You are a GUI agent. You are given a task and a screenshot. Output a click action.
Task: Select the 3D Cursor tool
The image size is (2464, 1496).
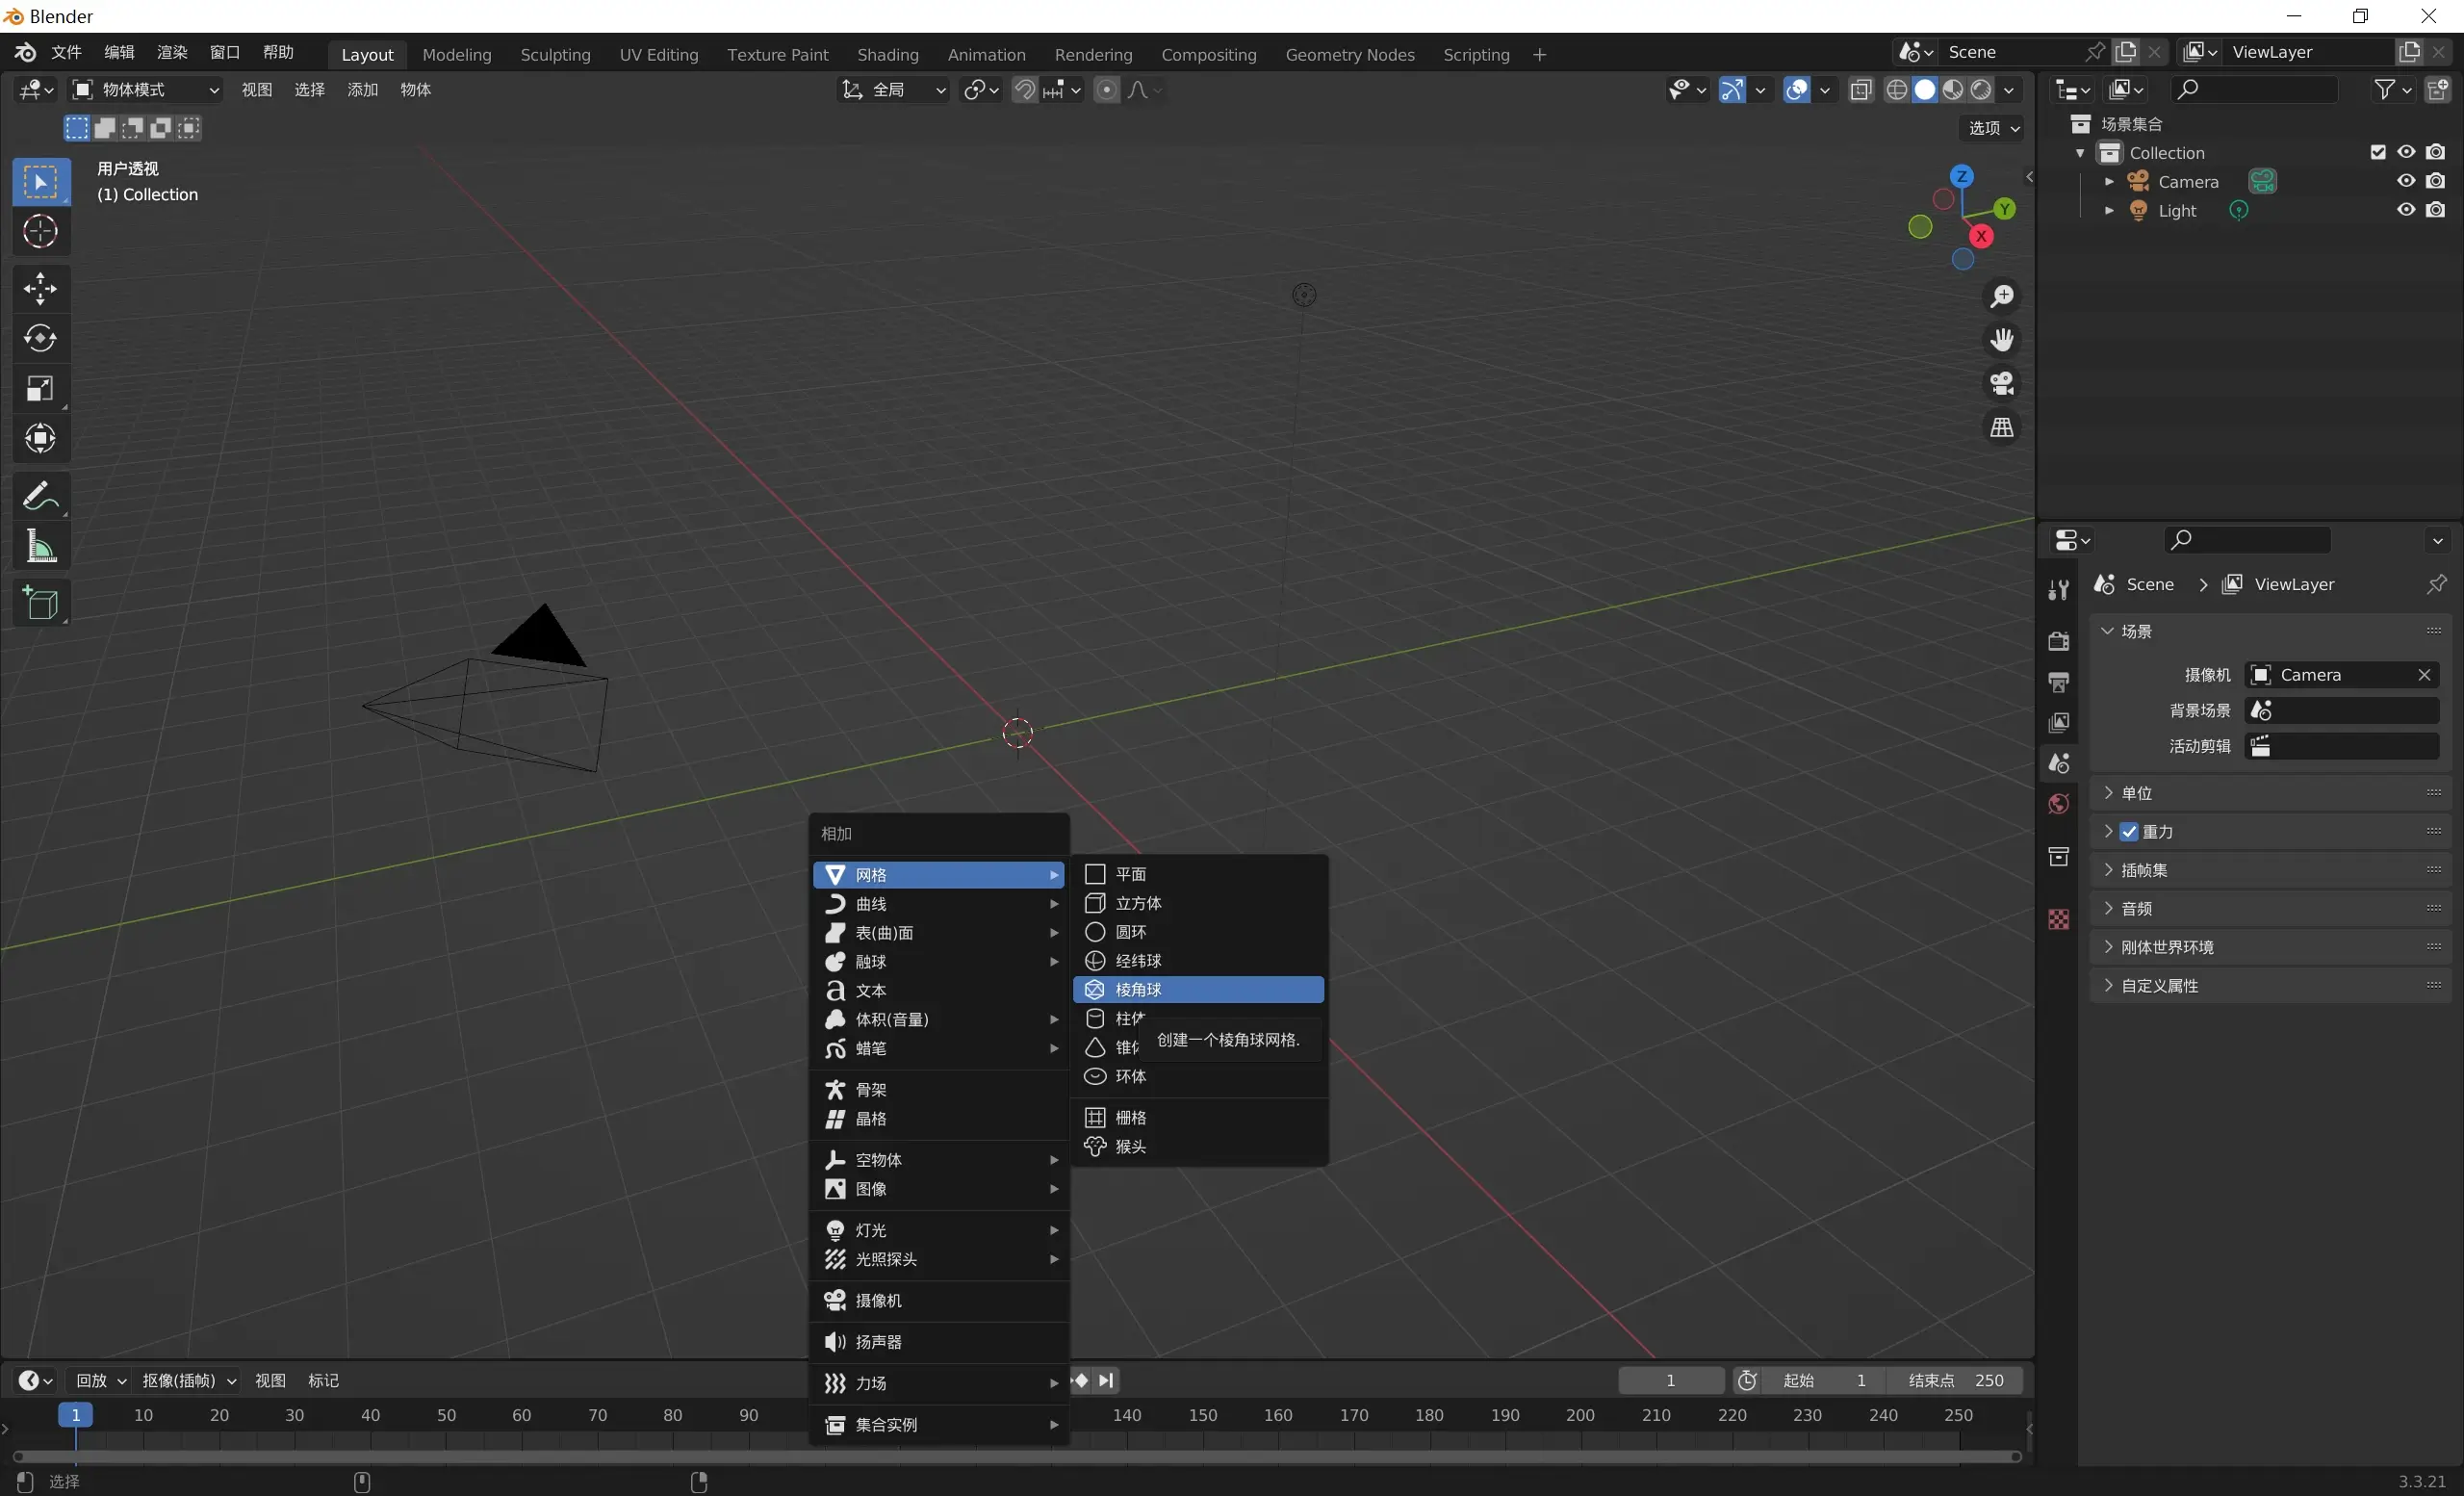point(40,232)
